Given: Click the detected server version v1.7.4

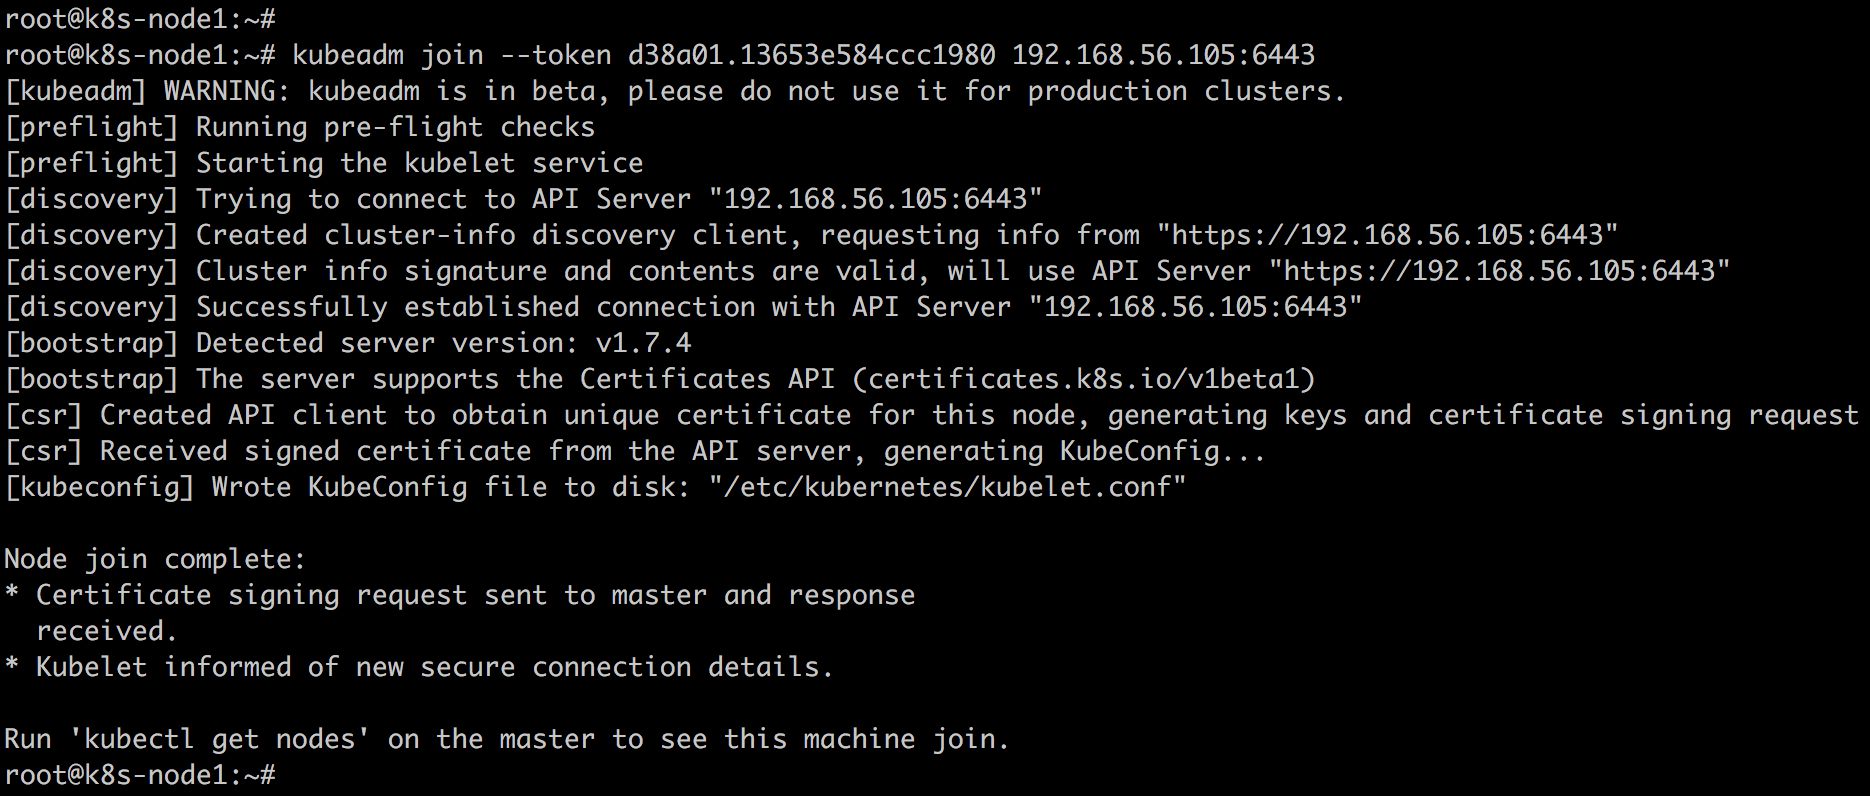Looking at the screenshot, I should pos(643,343).
